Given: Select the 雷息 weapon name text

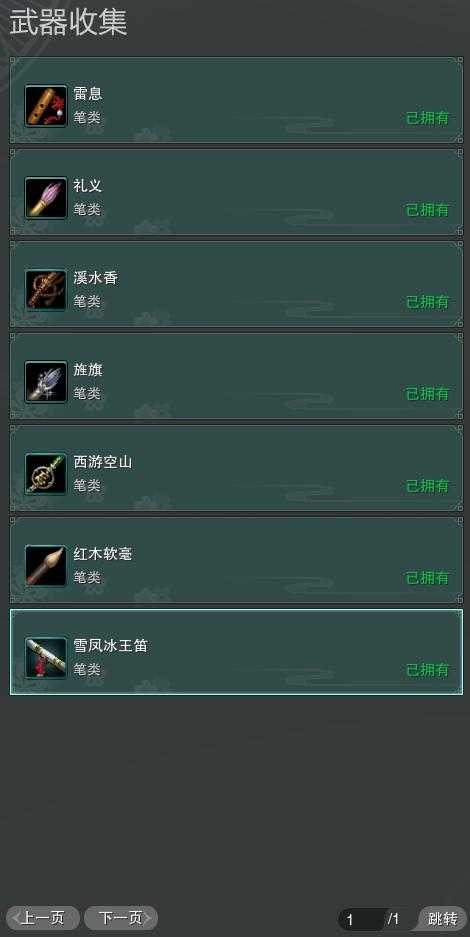Looking at the screenshot, I should click(x=88, y=94).
